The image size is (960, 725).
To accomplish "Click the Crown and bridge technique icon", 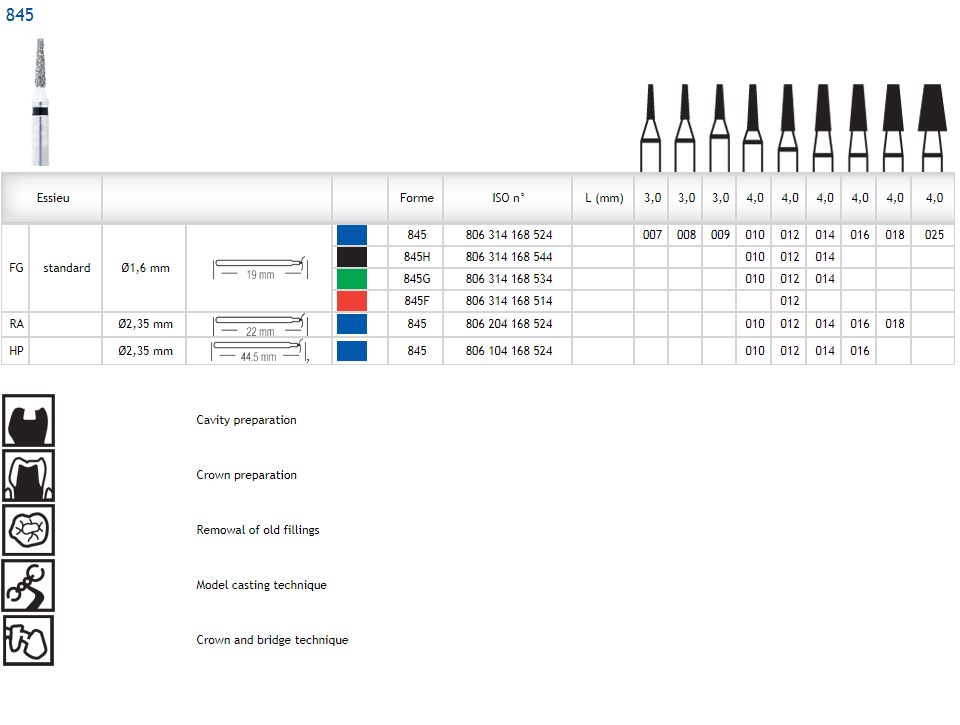I will [29, 640].
